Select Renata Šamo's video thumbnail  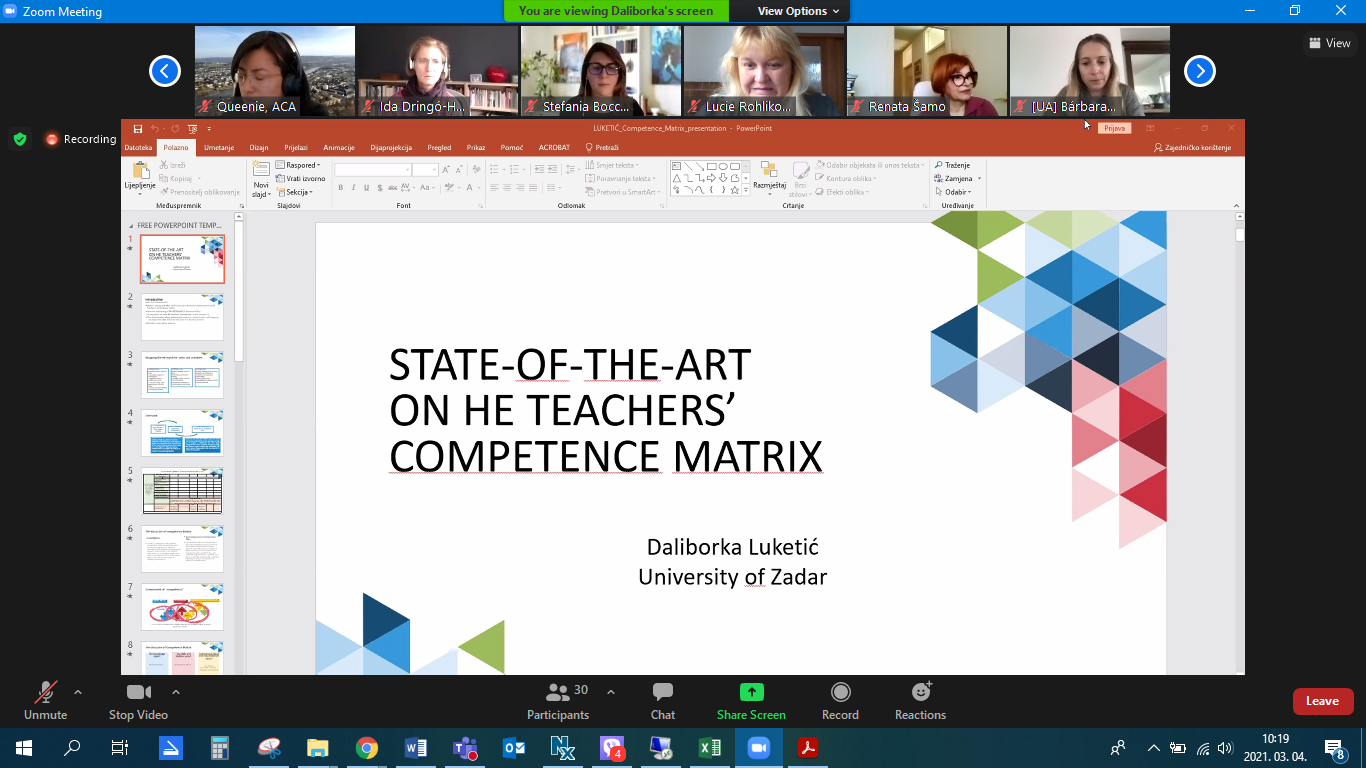[926, 71]
